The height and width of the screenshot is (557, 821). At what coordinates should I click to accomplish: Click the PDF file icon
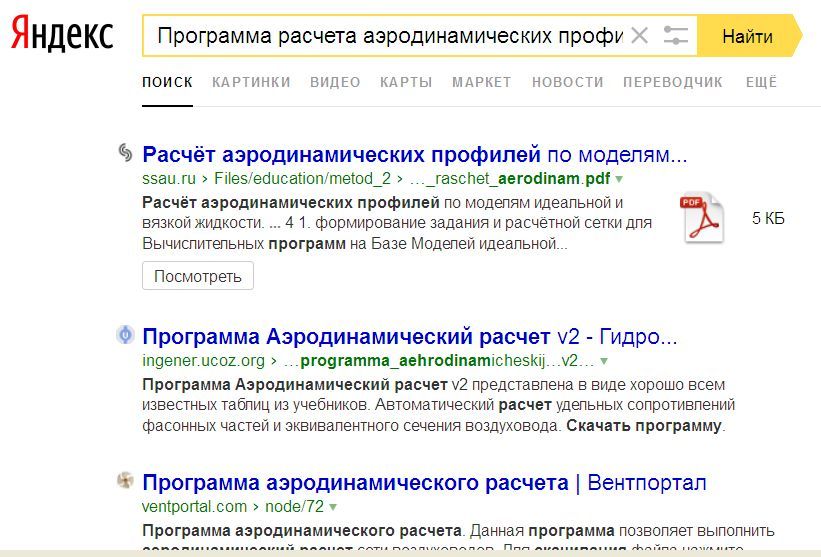point(702,217)
